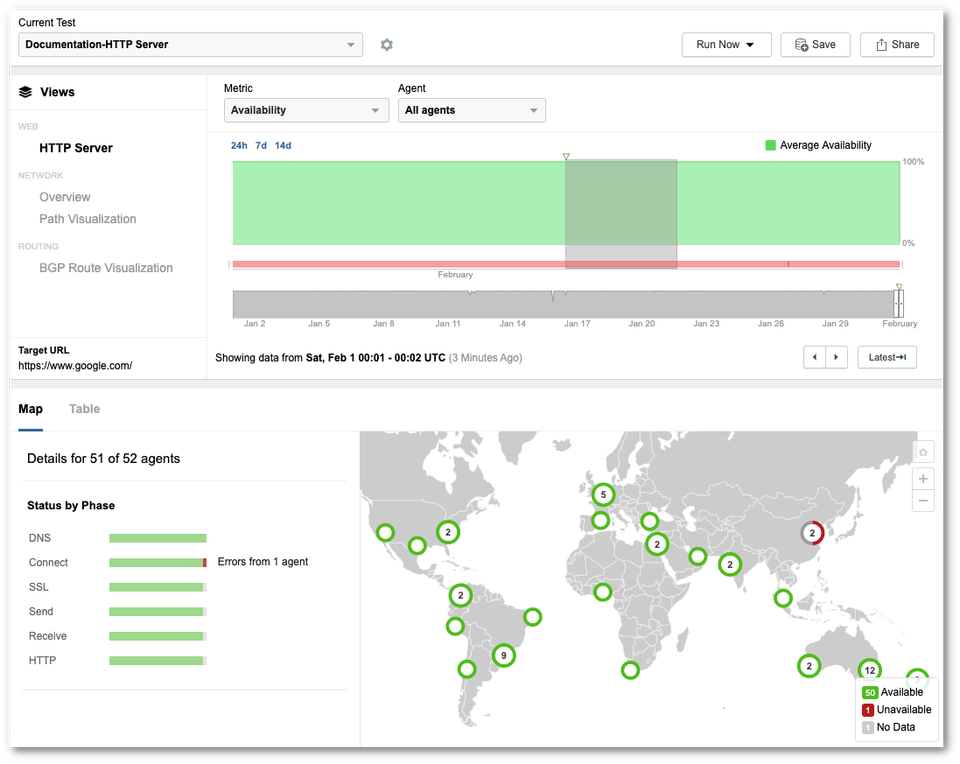
Task: Select the 7d time range
Action: click(x=261, y=146)
